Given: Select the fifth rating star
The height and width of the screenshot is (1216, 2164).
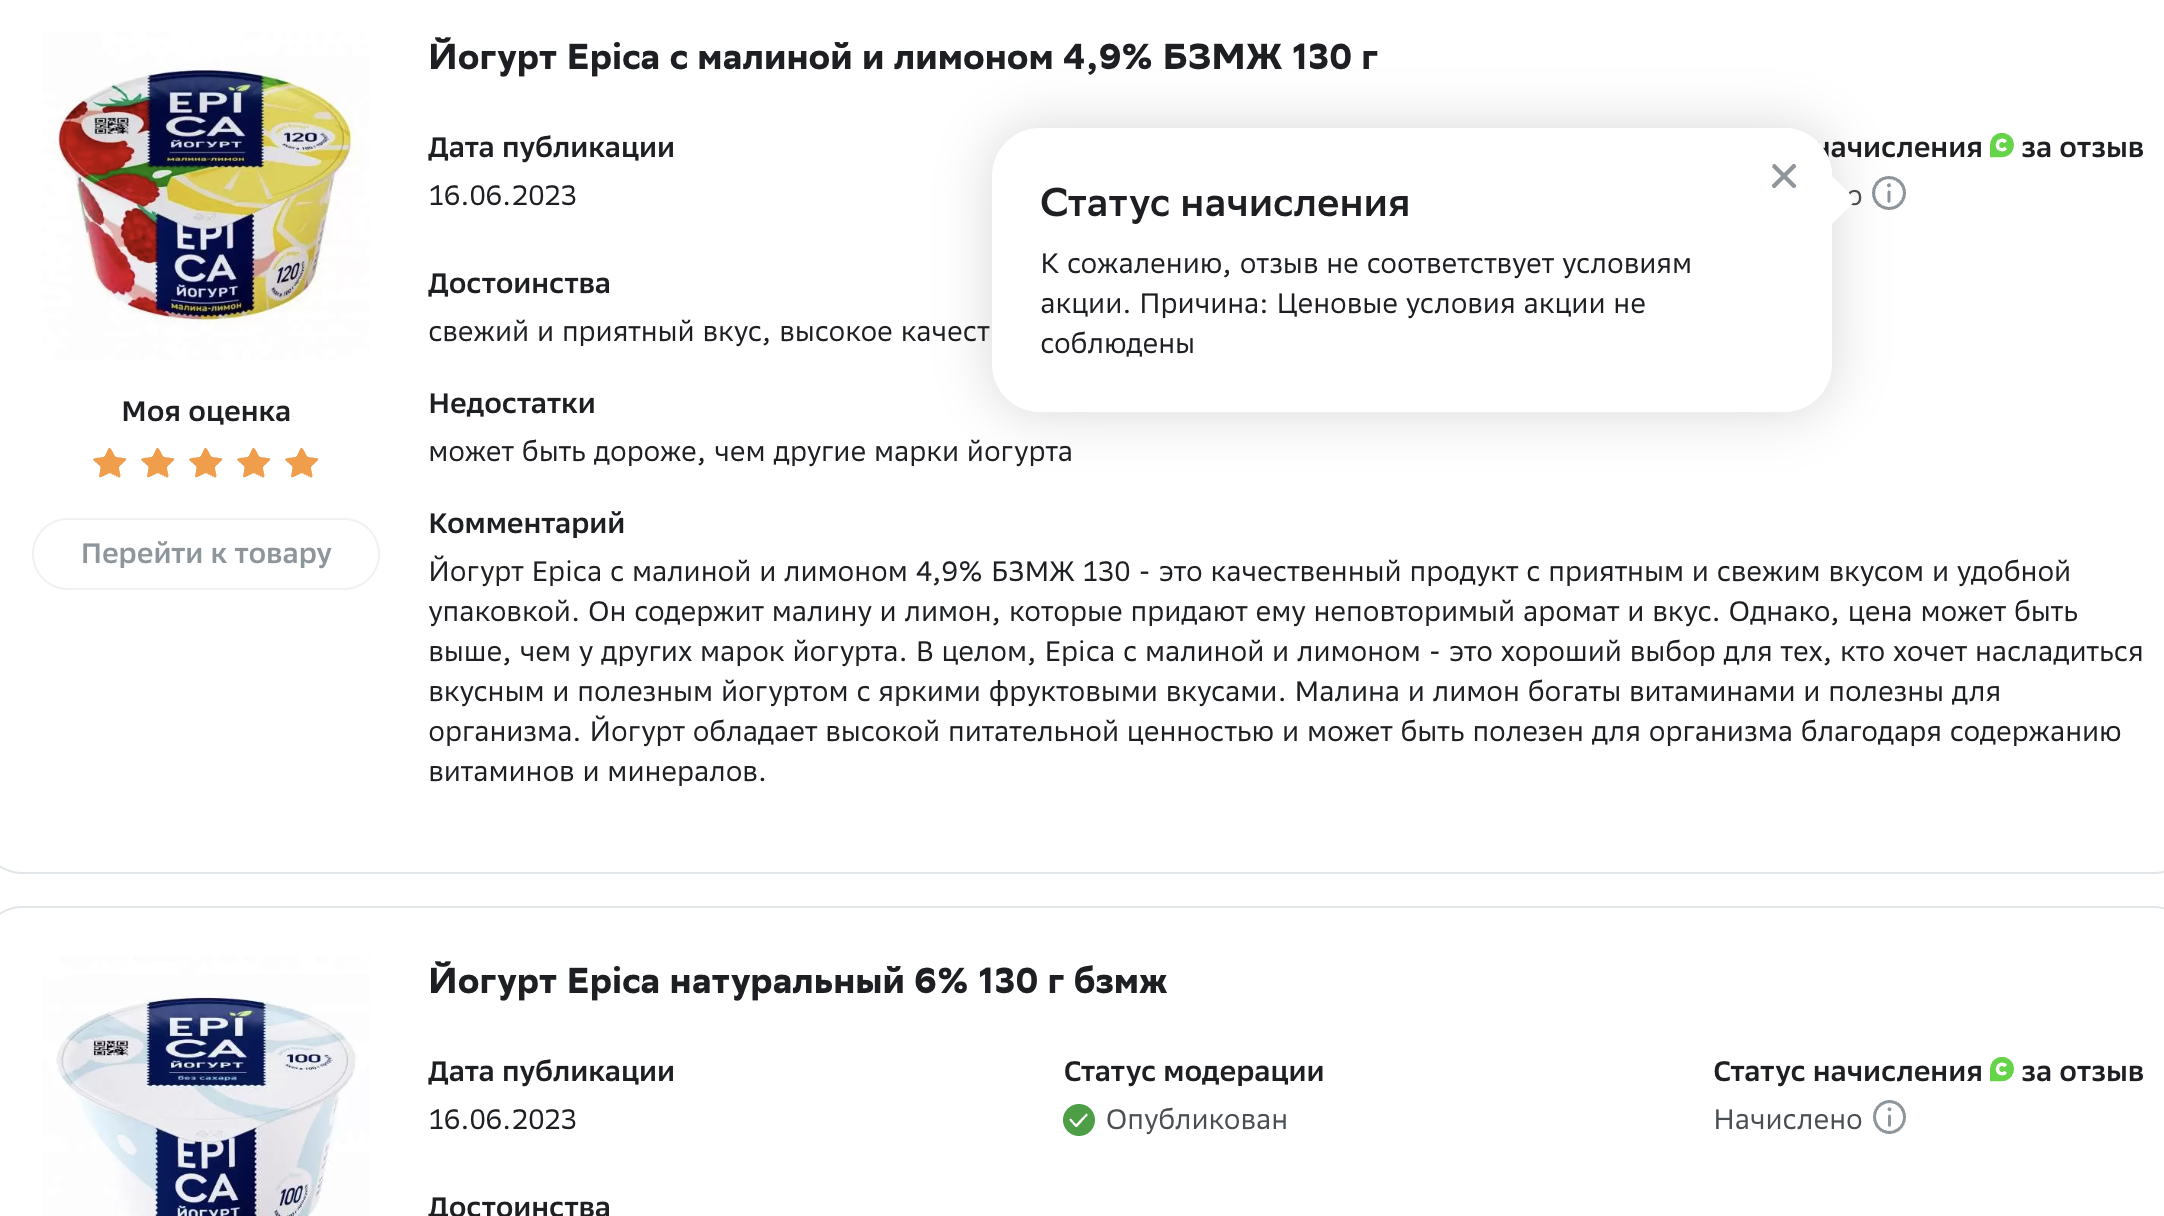Looking at the screenshot, I should click(301, 463).
